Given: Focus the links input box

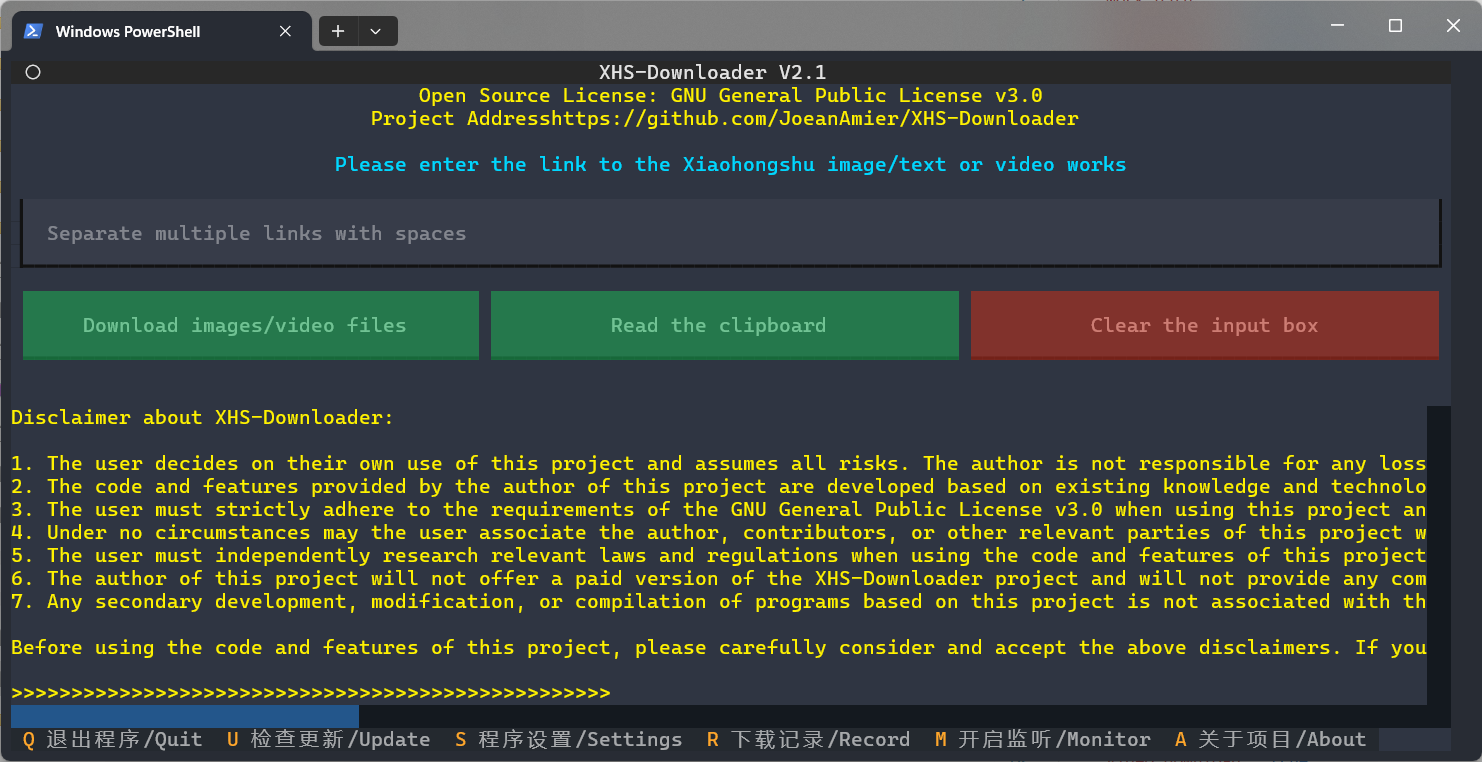Looking at the screenshot, I should coord(730,233).
